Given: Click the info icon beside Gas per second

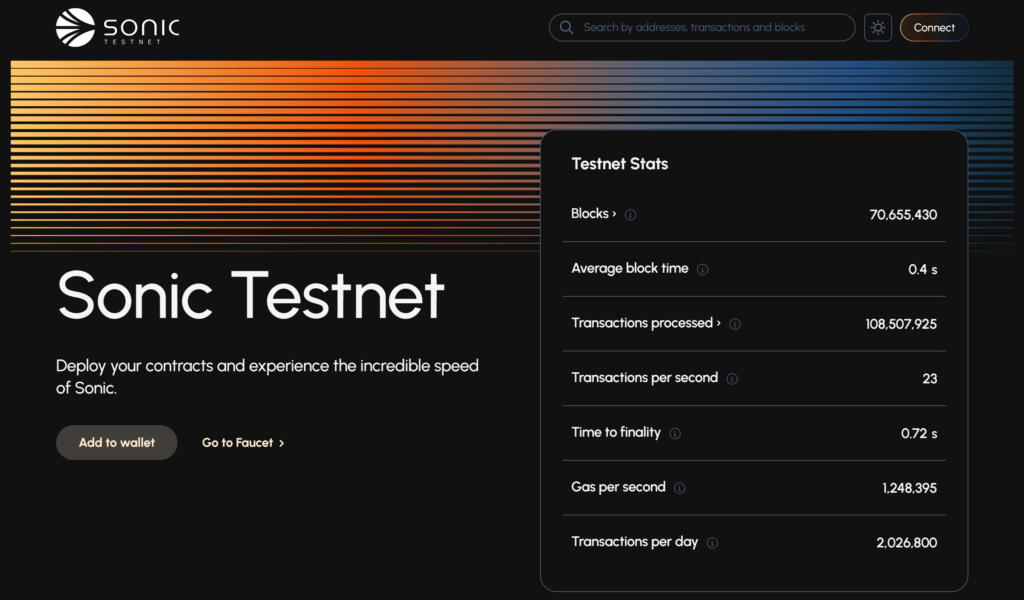Looking at the screenshot, I should pyautogui.click(x=680, y=488).
